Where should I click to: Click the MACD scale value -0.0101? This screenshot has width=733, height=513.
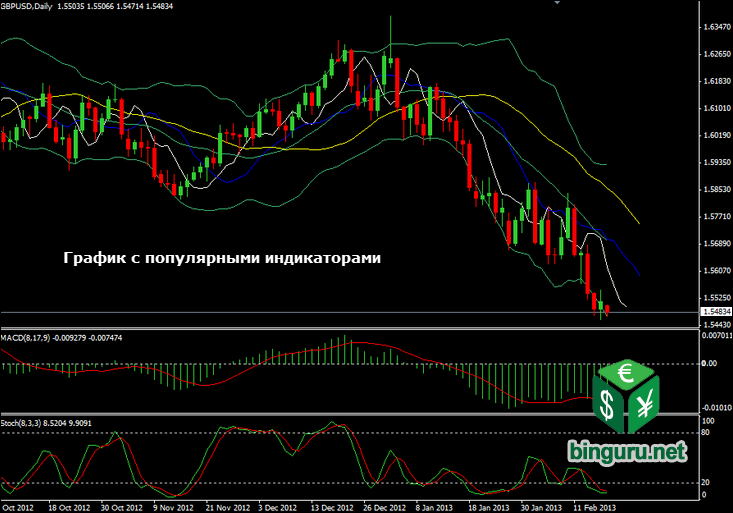click(x=716, y=408)
